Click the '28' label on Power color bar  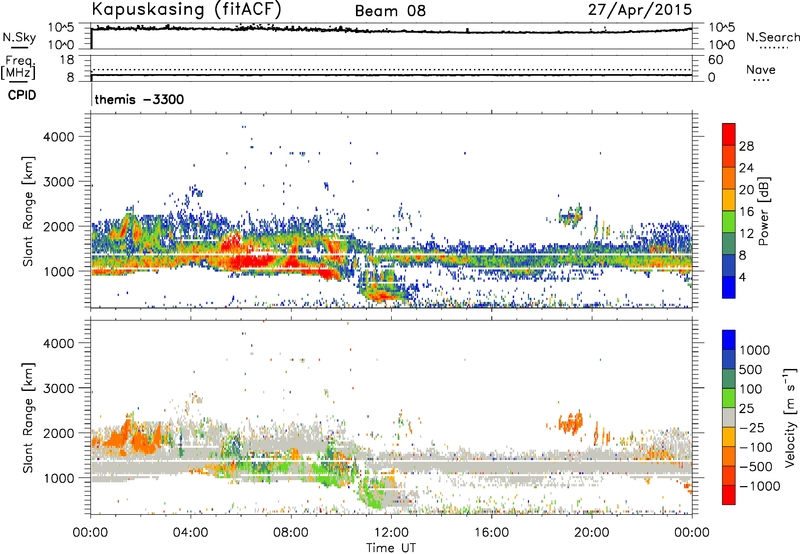(x=746, y=146)
